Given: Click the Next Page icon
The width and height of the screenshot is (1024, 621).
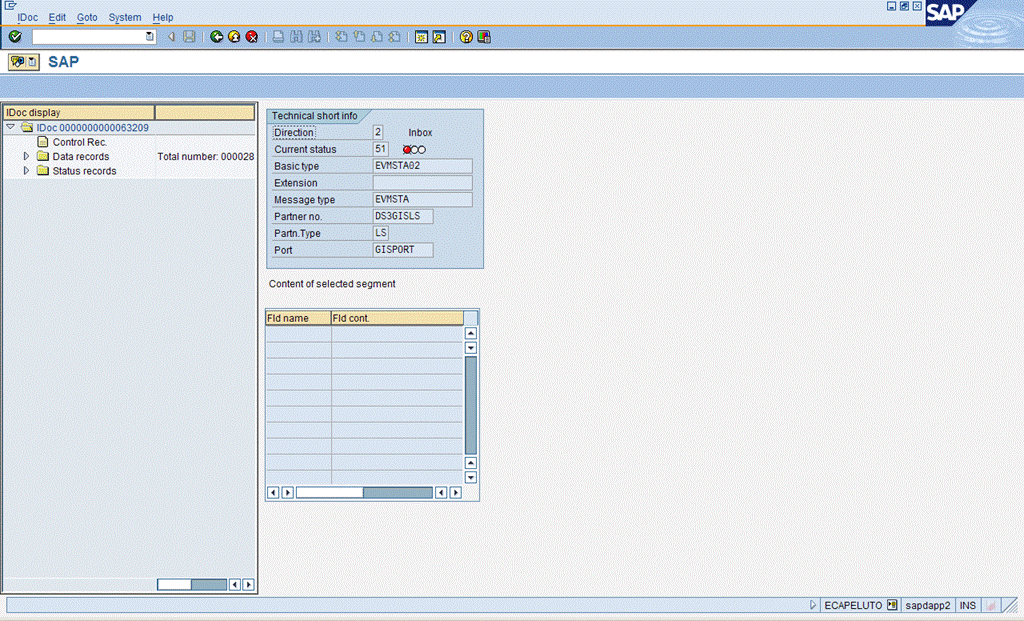Looking at the screenshot, I should (377, 37).
